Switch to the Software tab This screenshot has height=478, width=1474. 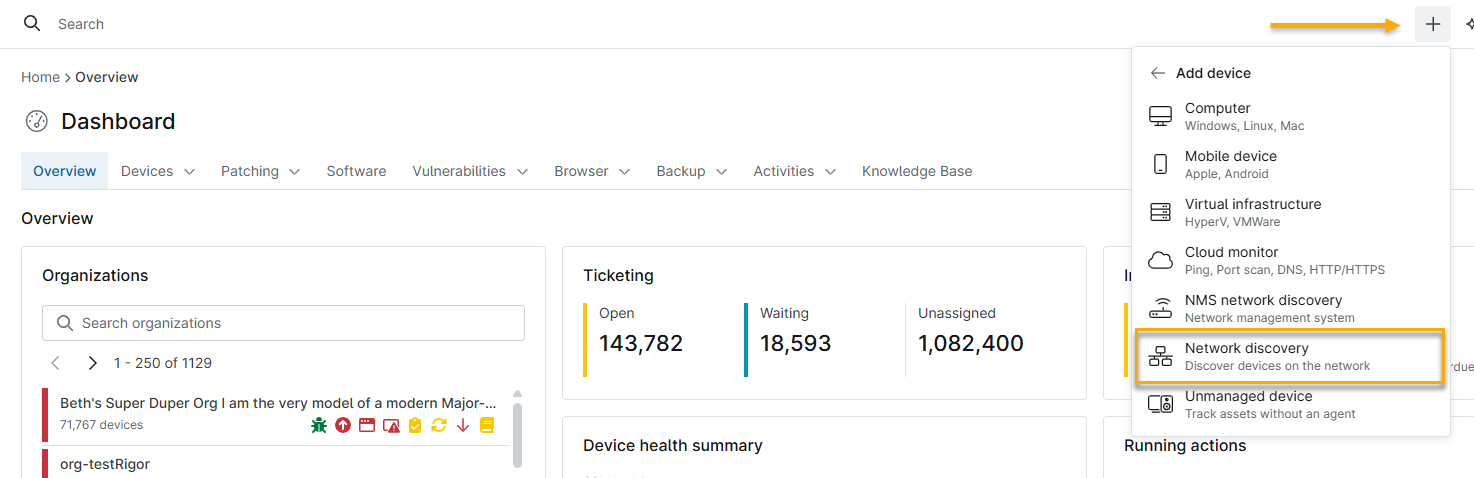click(356, 171)
